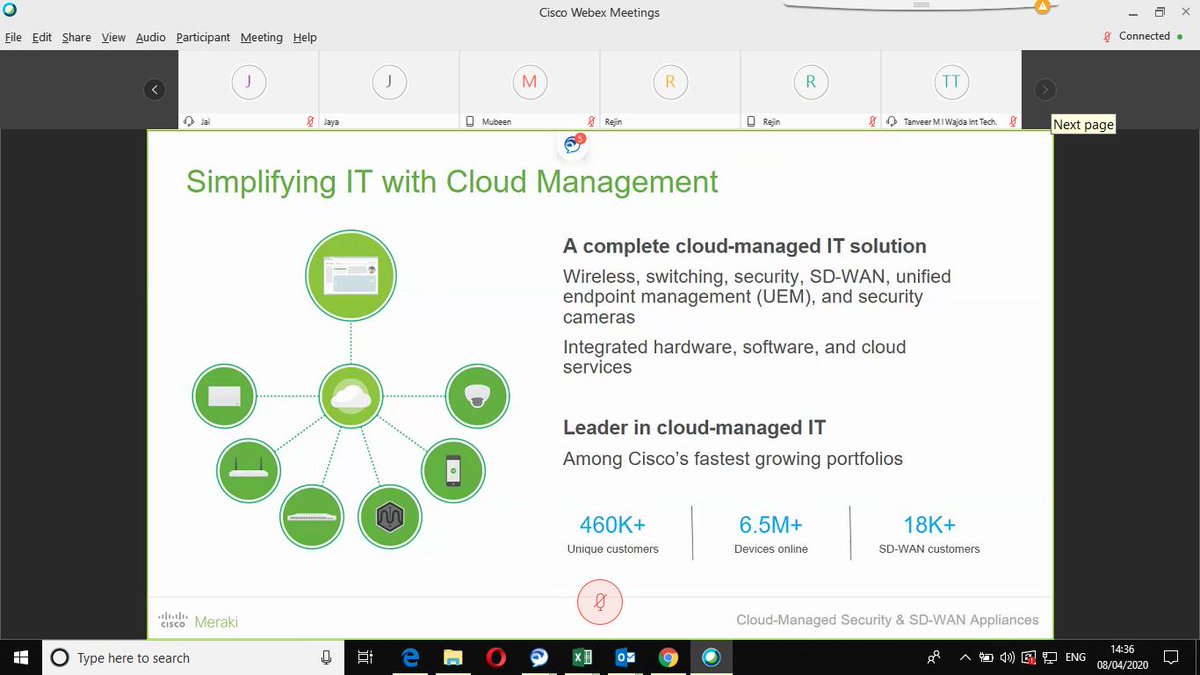
Task: Click the Webex app icon in title bar
Action: (x=10, y=11)
